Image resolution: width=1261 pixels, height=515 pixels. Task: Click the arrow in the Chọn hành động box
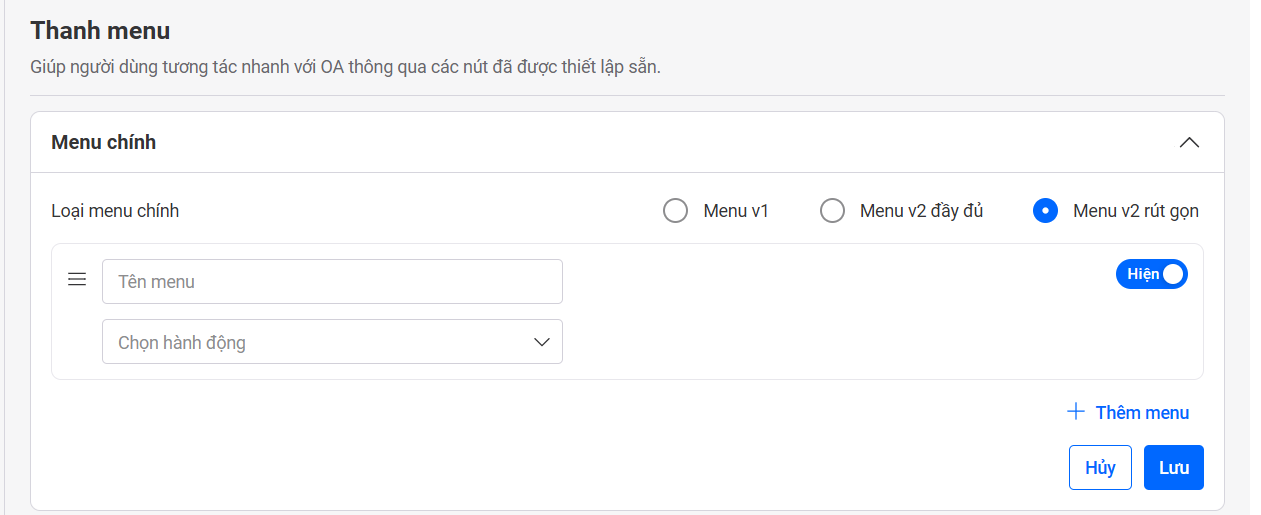tap(542, 342)
